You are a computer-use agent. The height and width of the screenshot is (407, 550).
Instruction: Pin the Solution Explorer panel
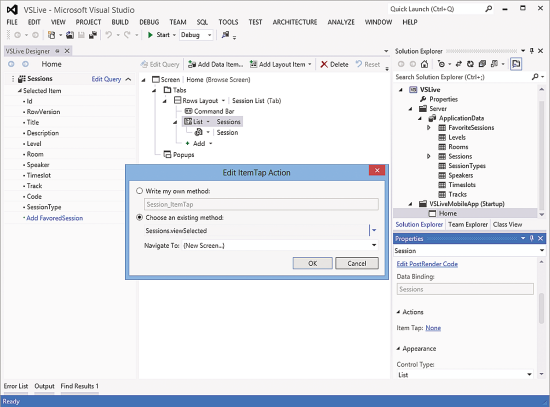tap(532, 51)
